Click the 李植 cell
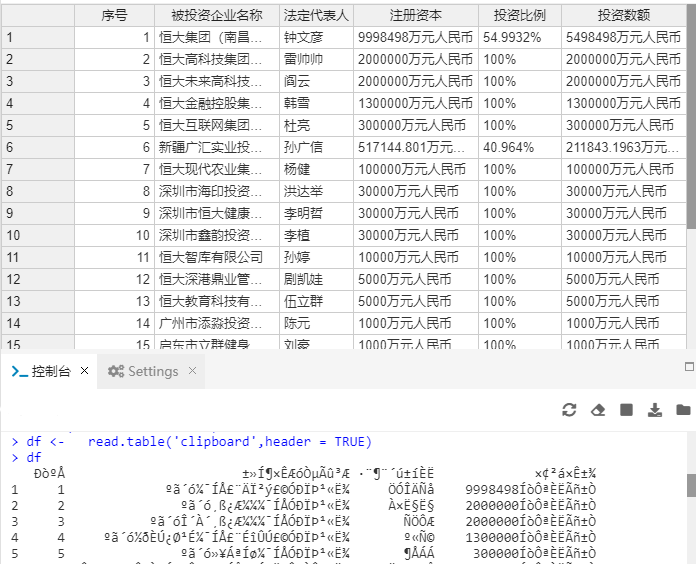The height and width of the screenshot is (564, 696). click(x=316, y=235)
